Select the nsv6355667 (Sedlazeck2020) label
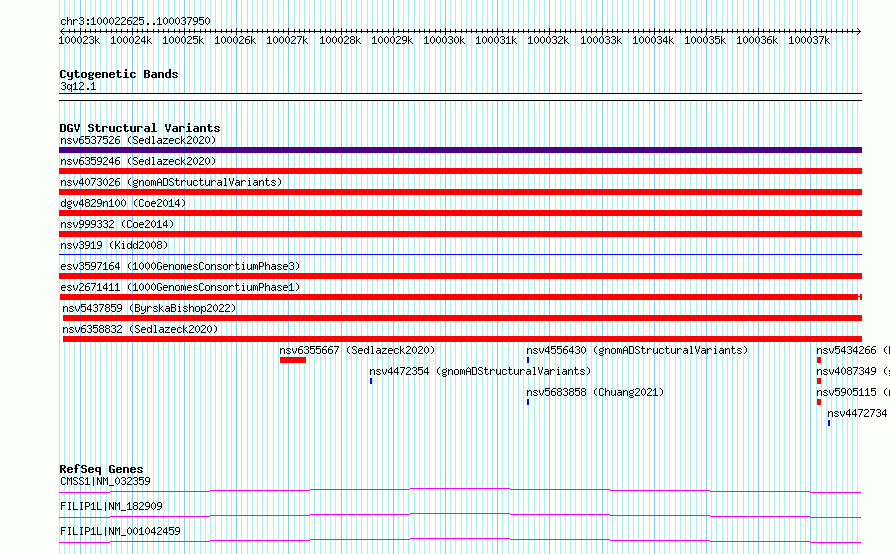 click(357, 350)
